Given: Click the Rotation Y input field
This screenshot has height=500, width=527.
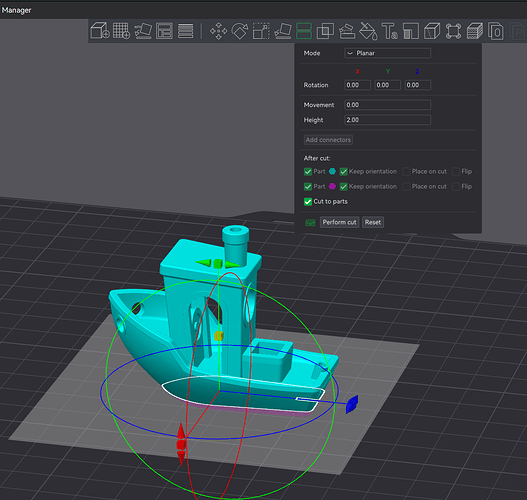Looking at the screenshot, I should 388,85.
